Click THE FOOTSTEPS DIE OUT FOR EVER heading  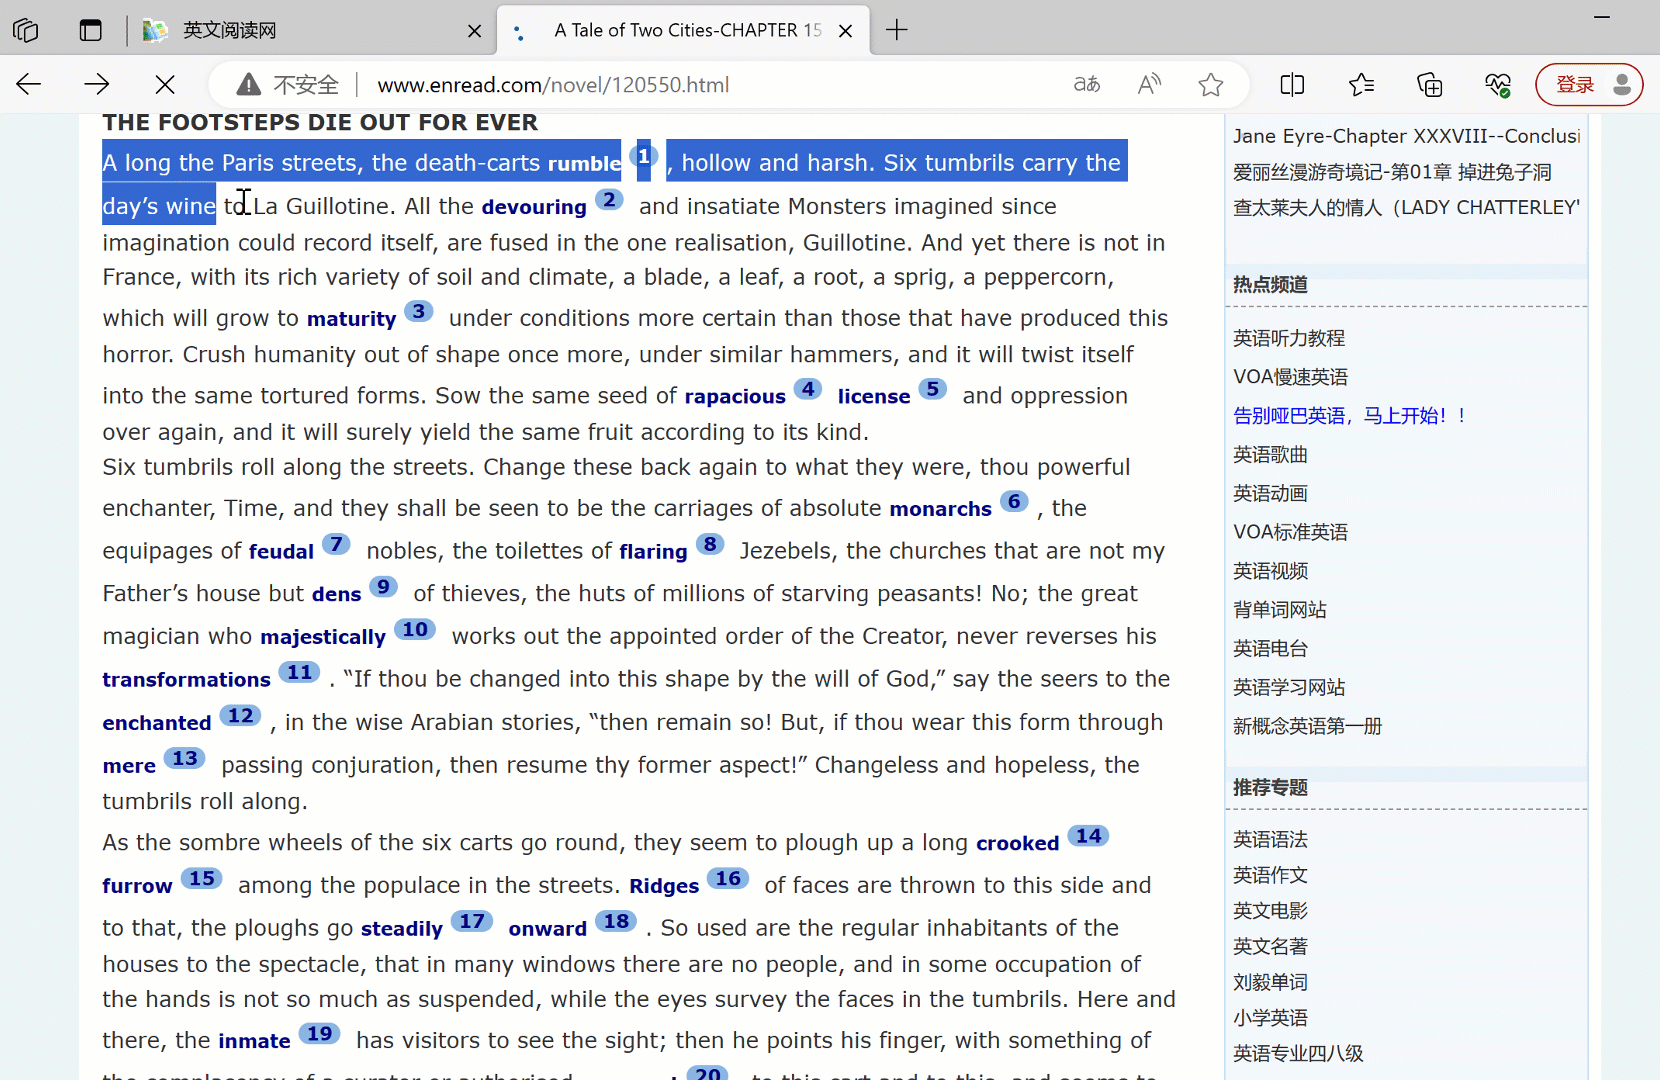tap(320, 122)
